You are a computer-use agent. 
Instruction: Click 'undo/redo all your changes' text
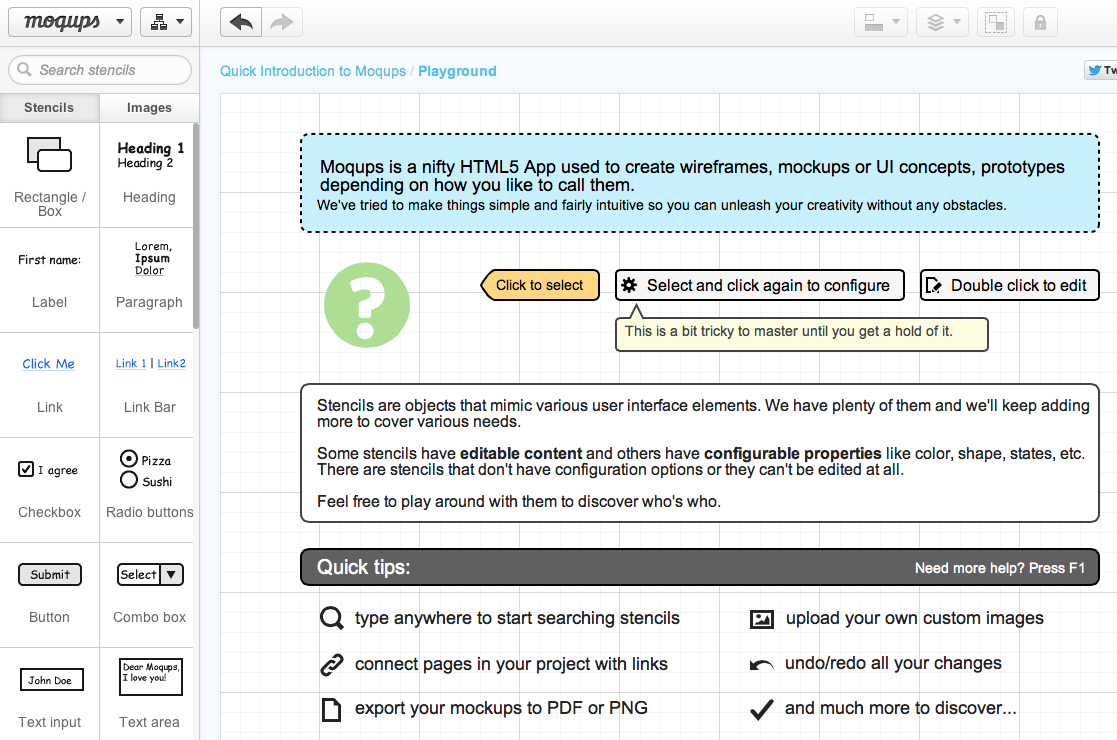(893, 663)
